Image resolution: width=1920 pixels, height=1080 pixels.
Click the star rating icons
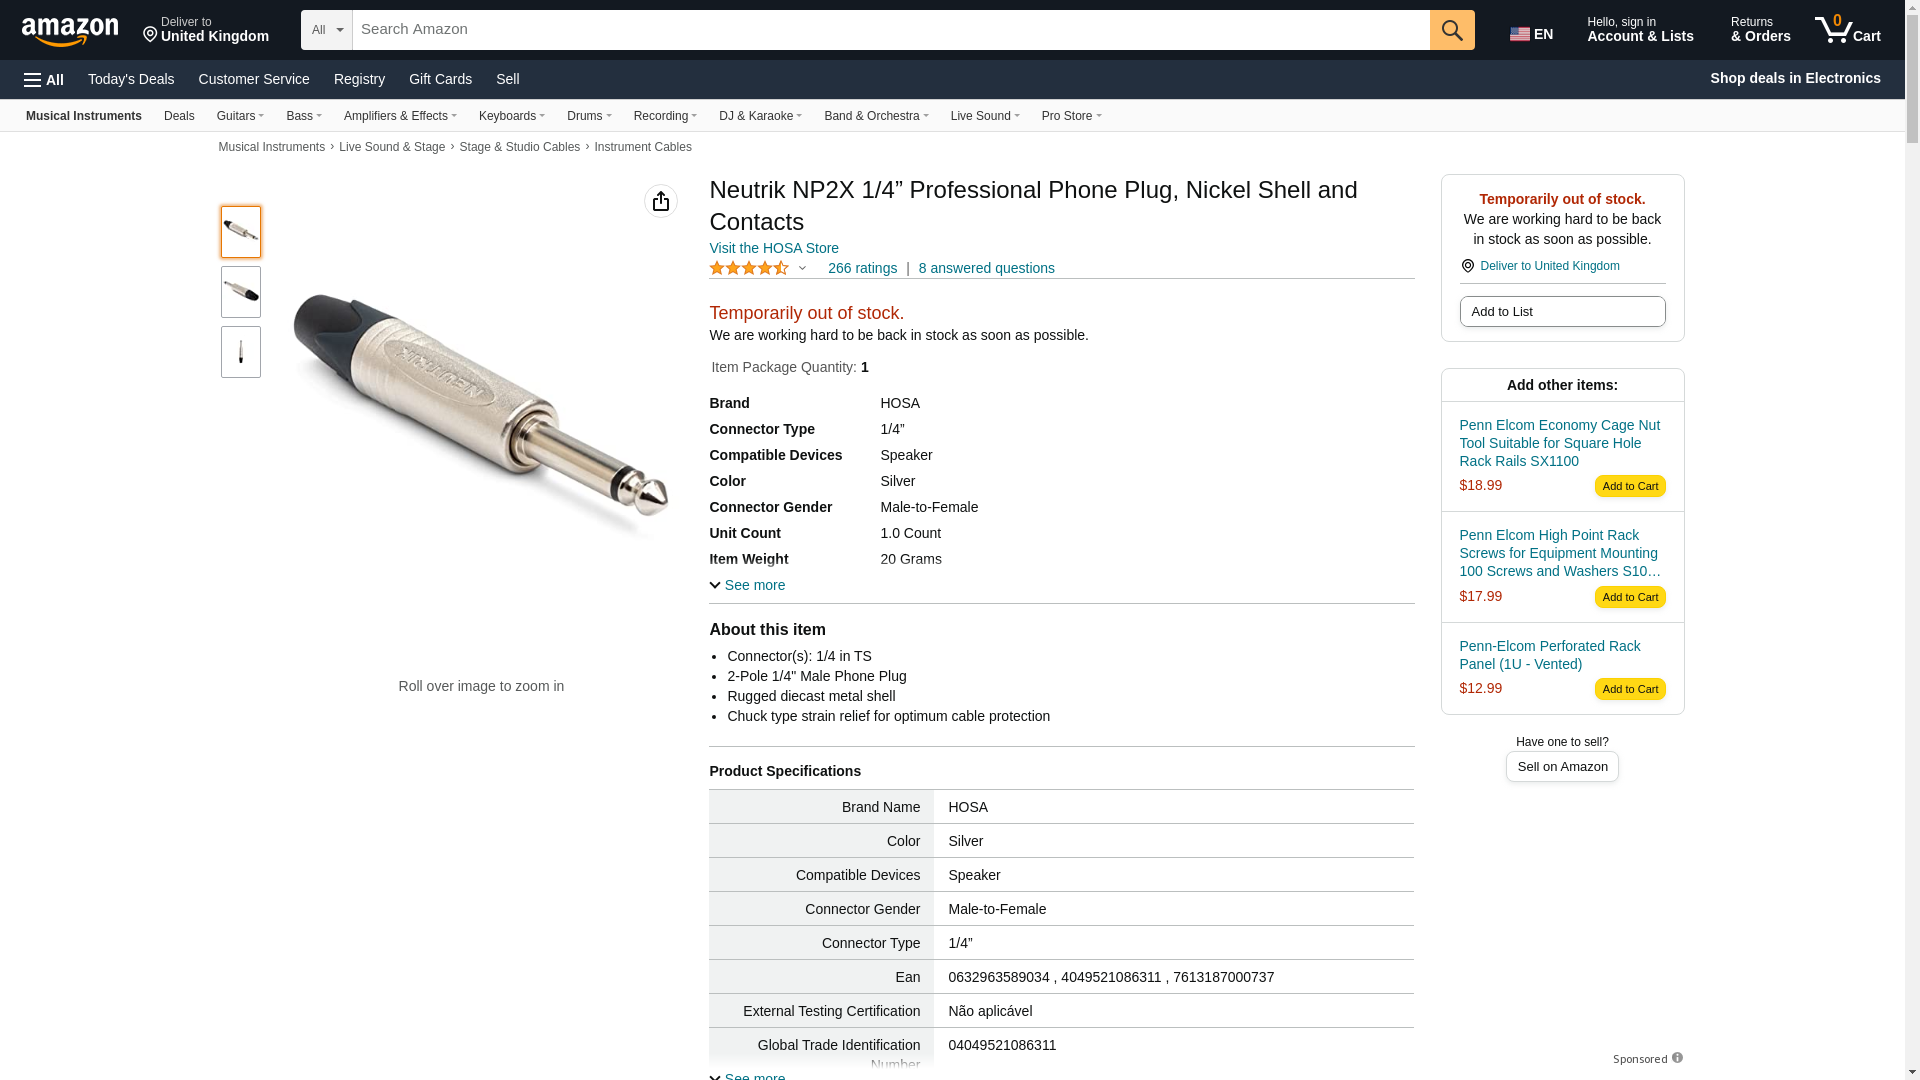coord(749,268)
